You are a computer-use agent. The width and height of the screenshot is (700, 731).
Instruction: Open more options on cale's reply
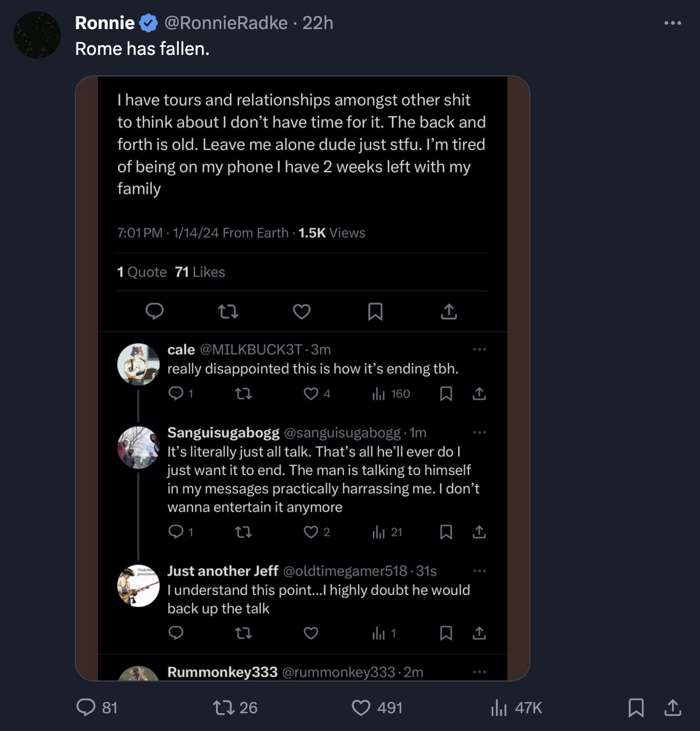[479, 349]
